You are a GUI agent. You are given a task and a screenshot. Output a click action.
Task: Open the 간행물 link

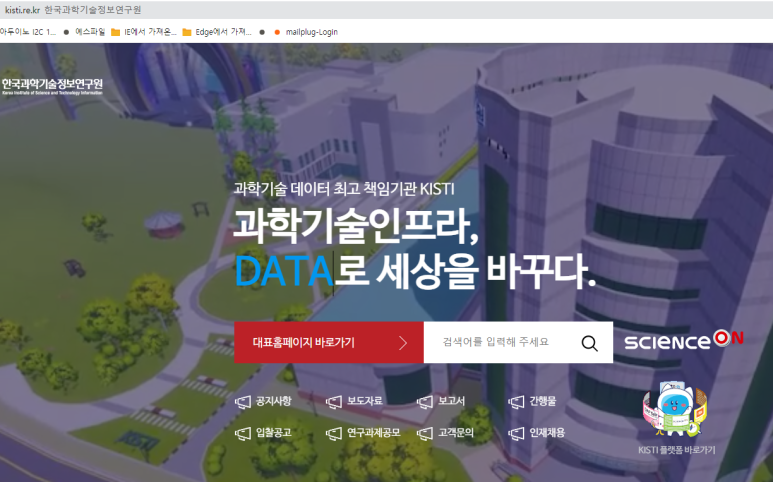coord(543,401)
